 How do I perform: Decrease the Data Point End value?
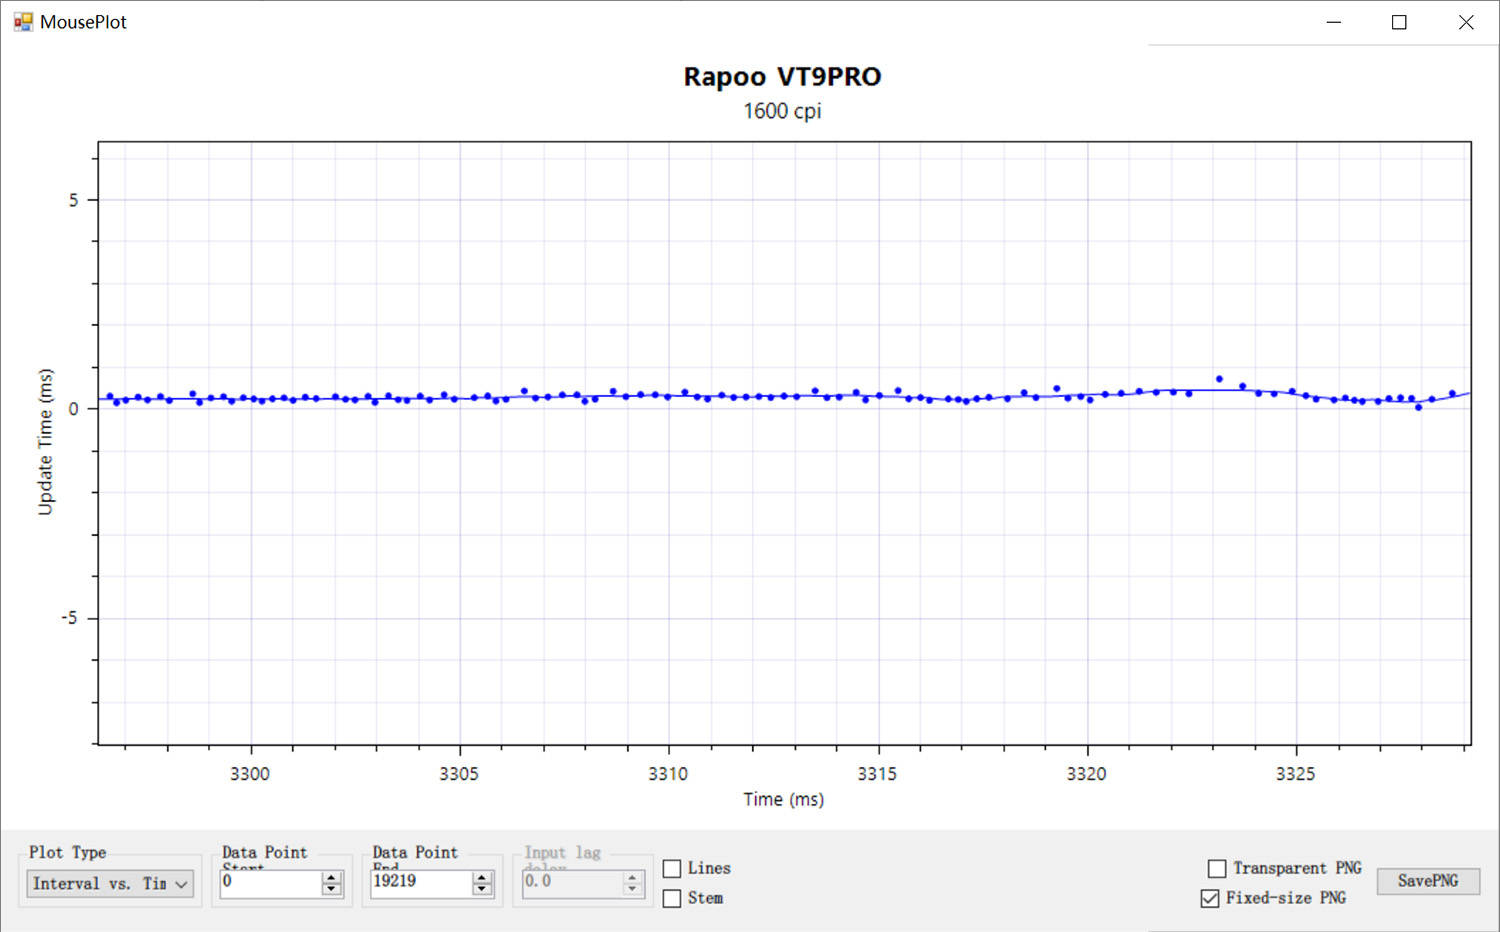[x=482, y=889]
